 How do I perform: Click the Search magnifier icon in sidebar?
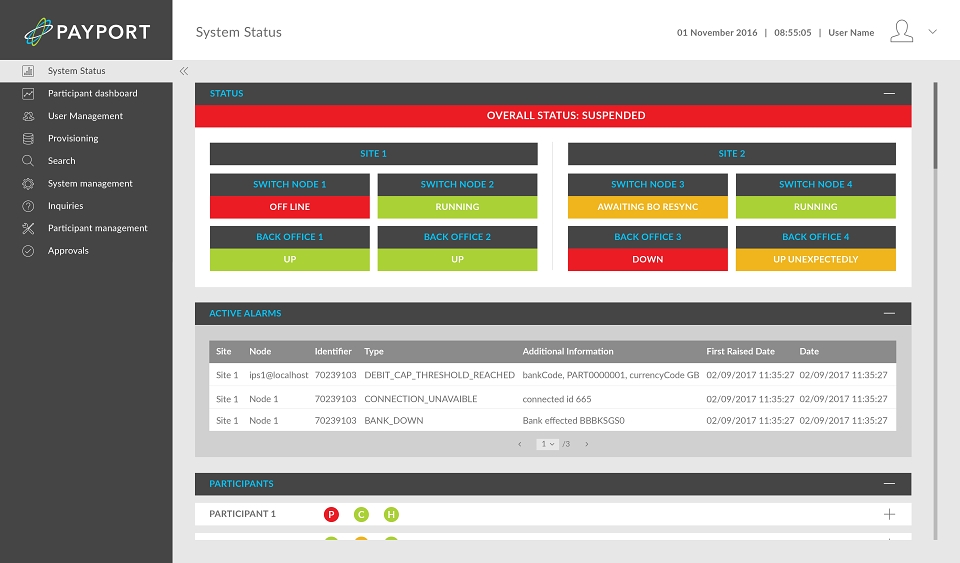28,161
